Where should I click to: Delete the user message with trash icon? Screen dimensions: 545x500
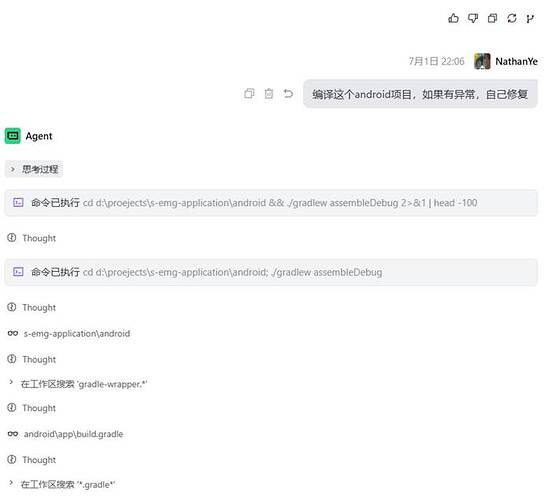269,93
